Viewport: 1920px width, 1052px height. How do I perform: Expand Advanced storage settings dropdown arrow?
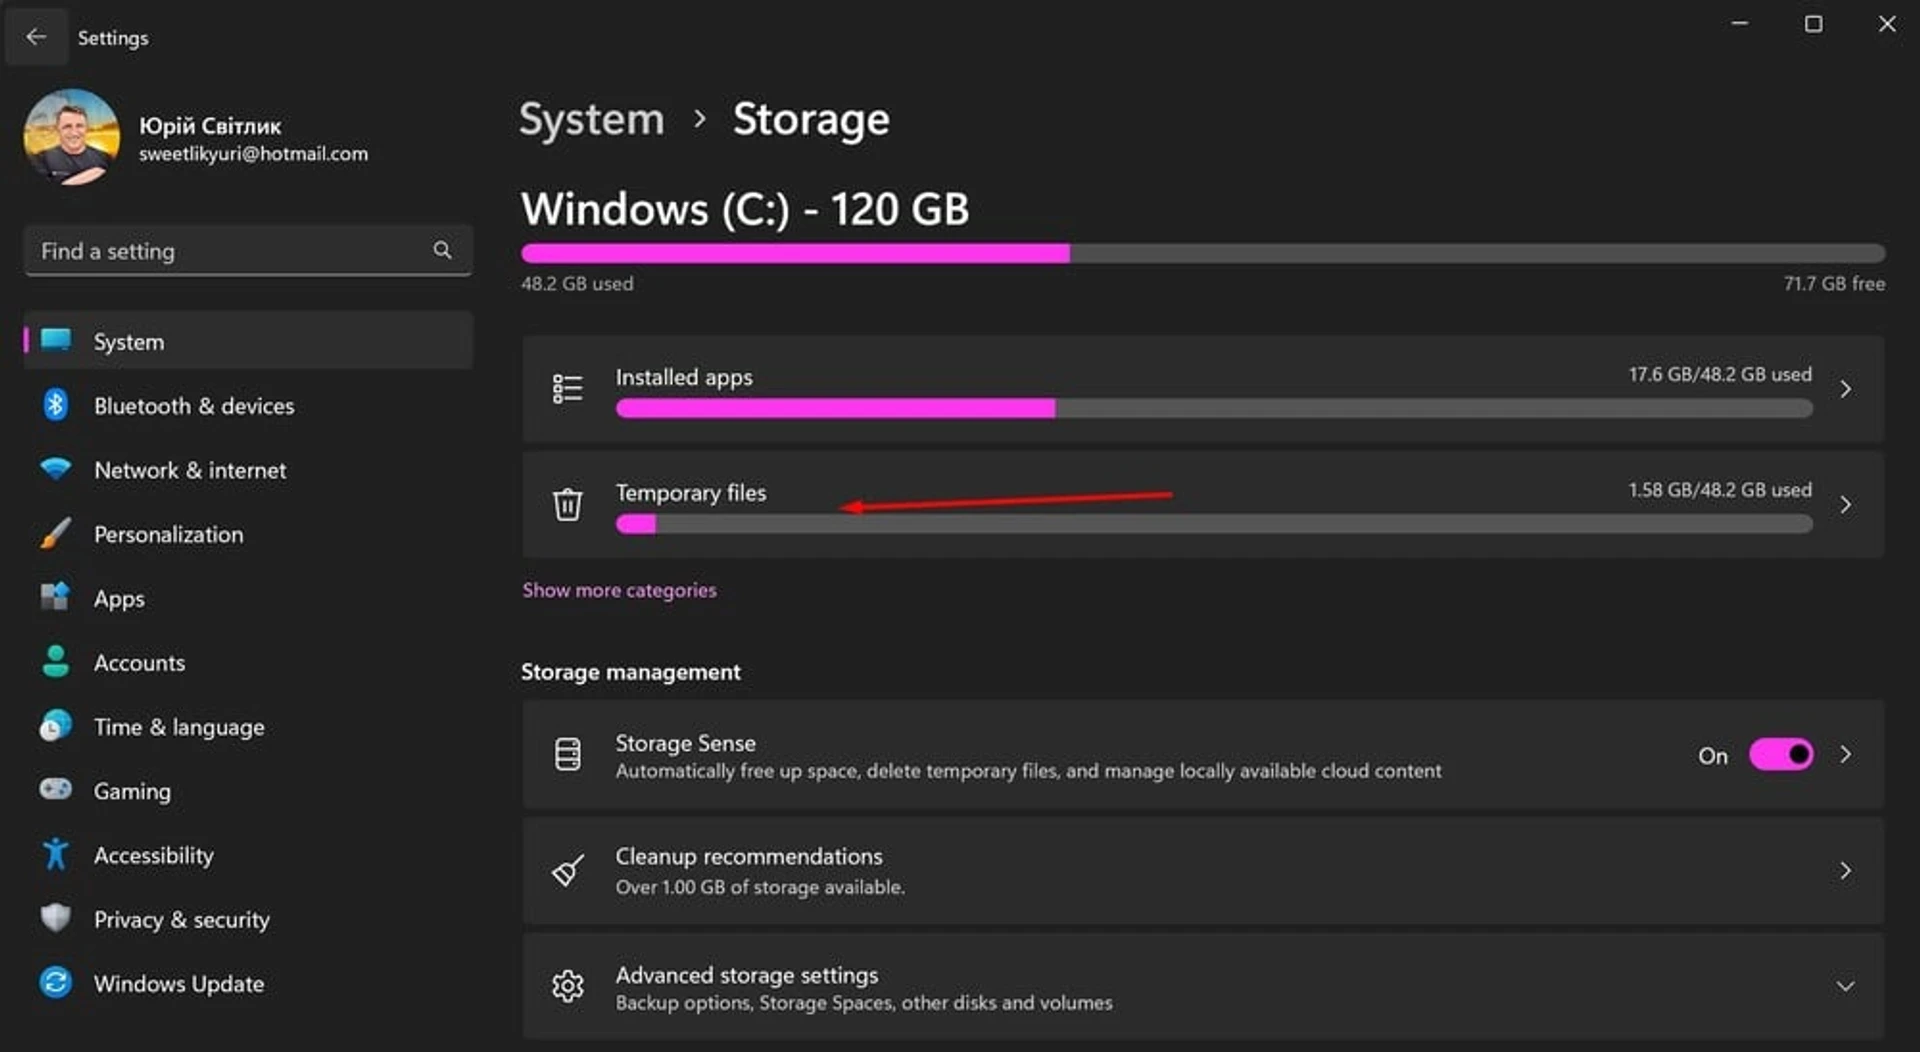point(1845,986)
